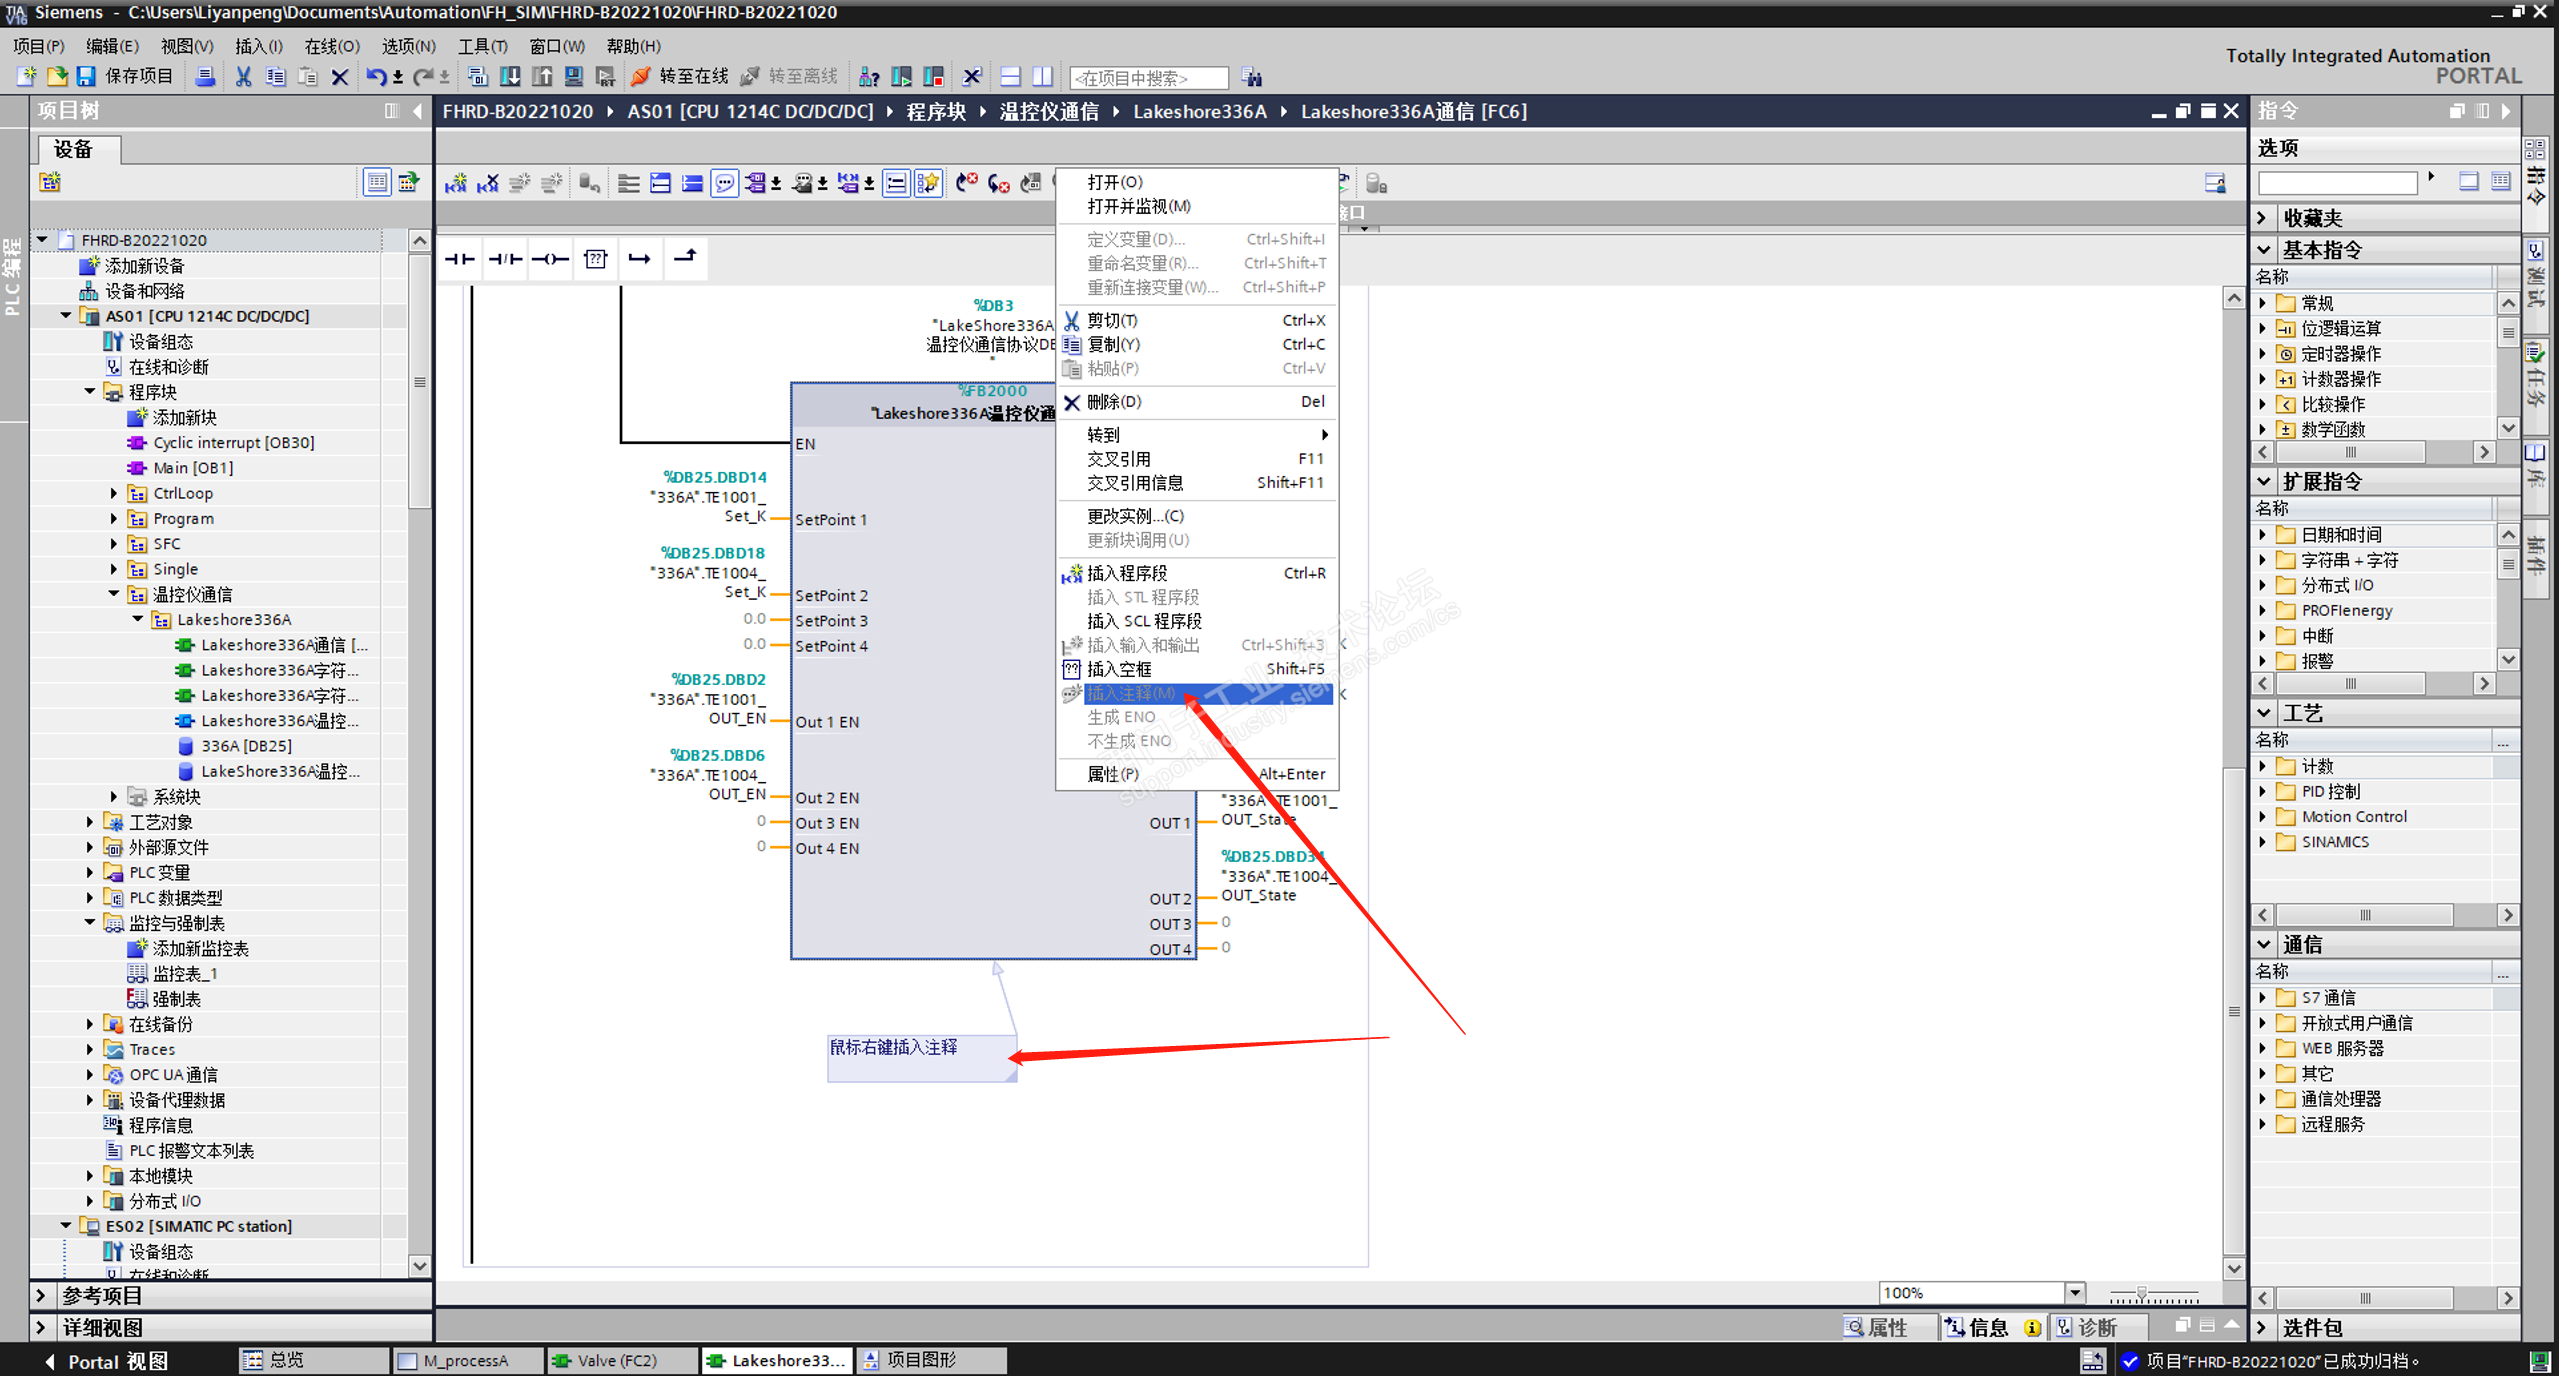
Task: Switch to Portal 视图
Action: click(106, 1361)
